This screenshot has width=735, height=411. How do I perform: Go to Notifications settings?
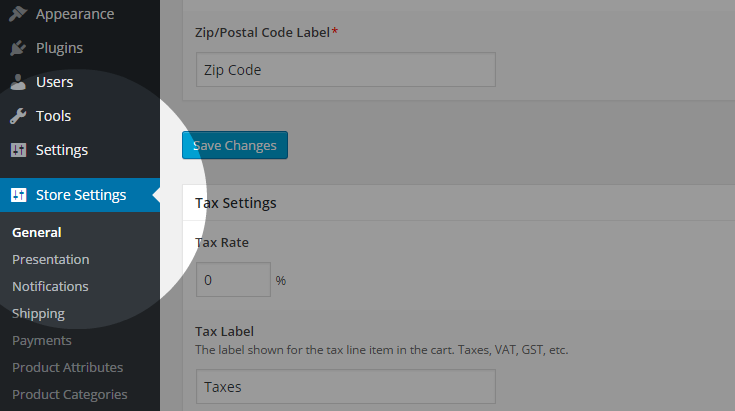tap(50, 286)
